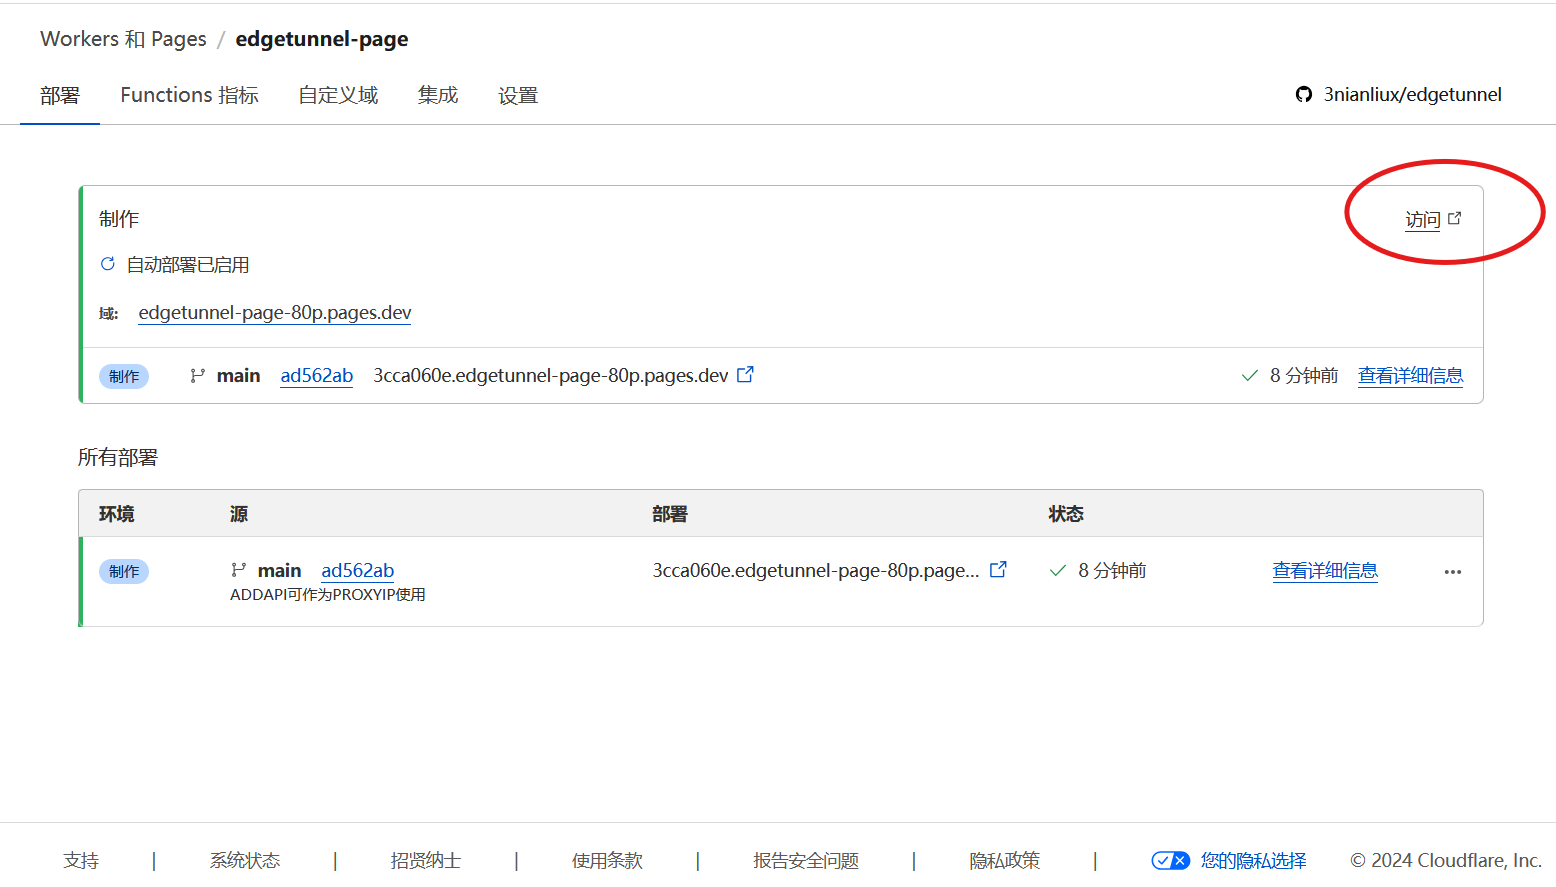Click branch icon beside main in deployments table
Viewport: 1556px width, 887px height.
[x=238, y=570]
